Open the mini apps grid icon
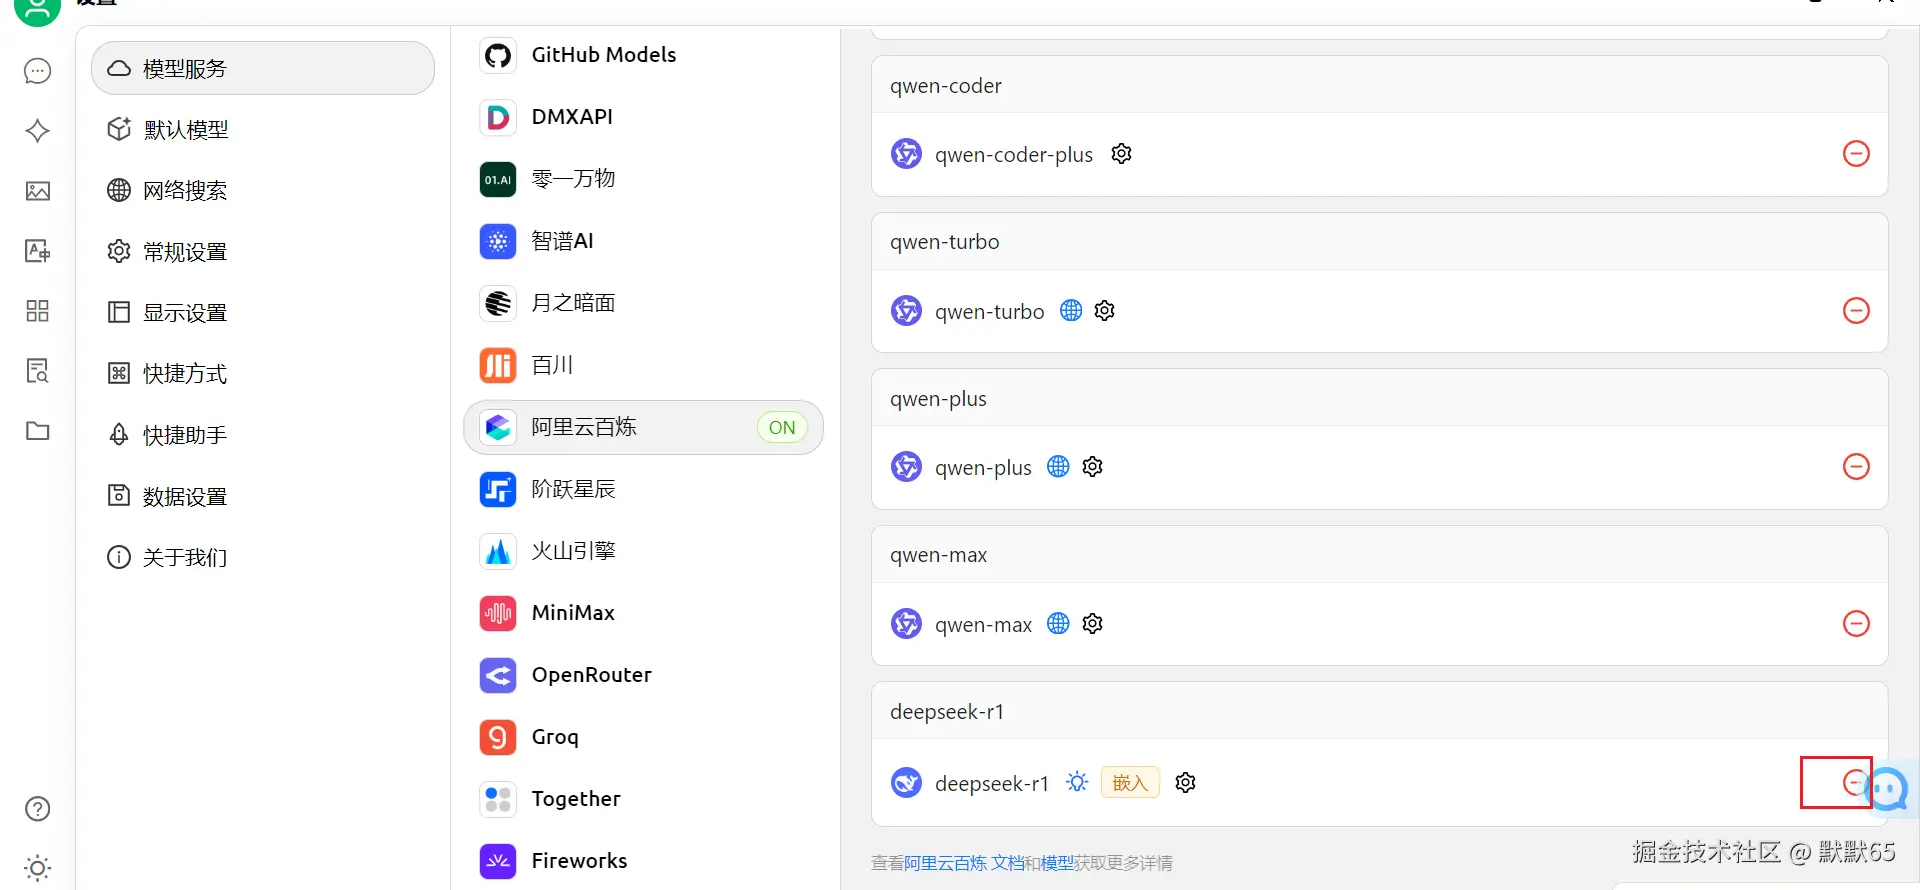 pyautogui.click(x=38, y=311)
